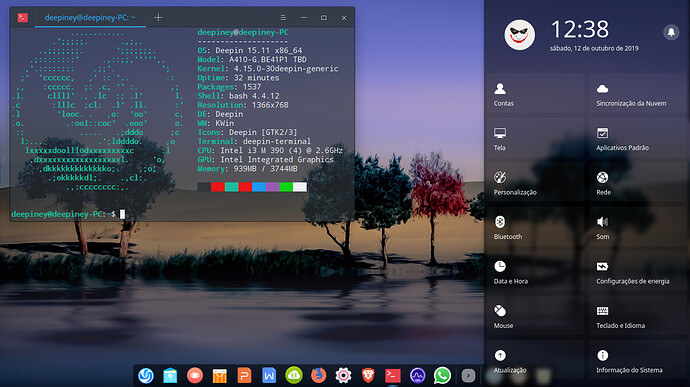The image size is (690, 387).
Task: Click the Joker user avatar
Action: (x=519, y=35)
